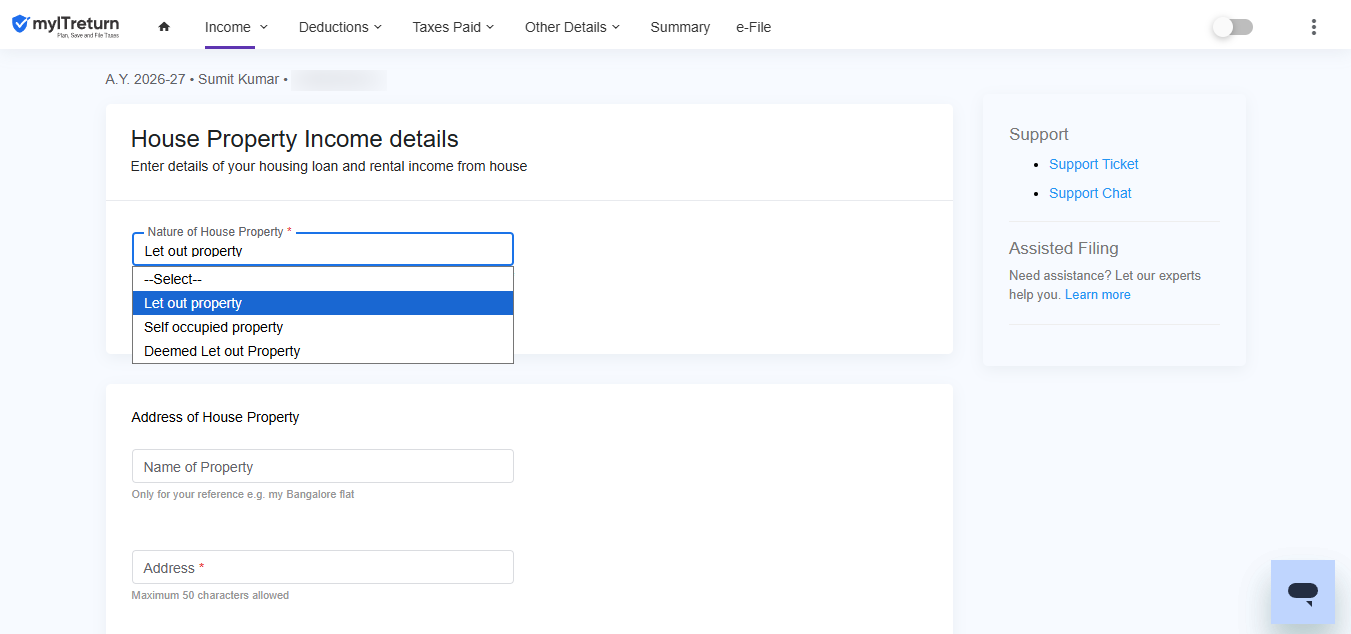1351x634 pixels.
Task: Focus the Name of Property field
Action: [323, 466]
